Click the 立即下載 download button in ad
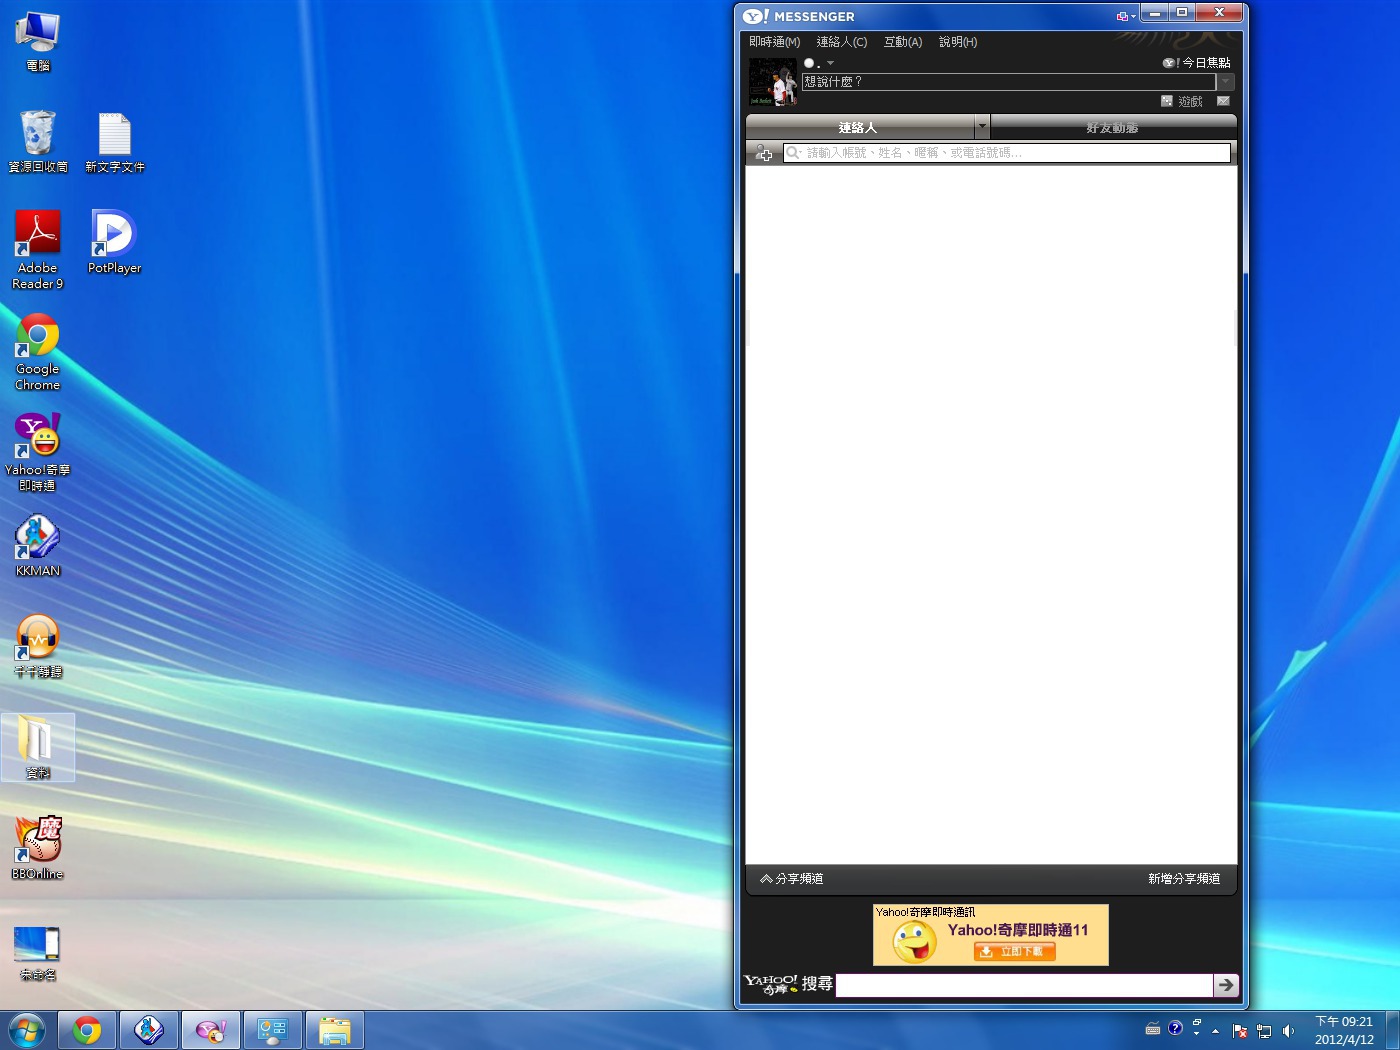Viewport: 1400px width, 1050px height. click(x=1014, y=952)
